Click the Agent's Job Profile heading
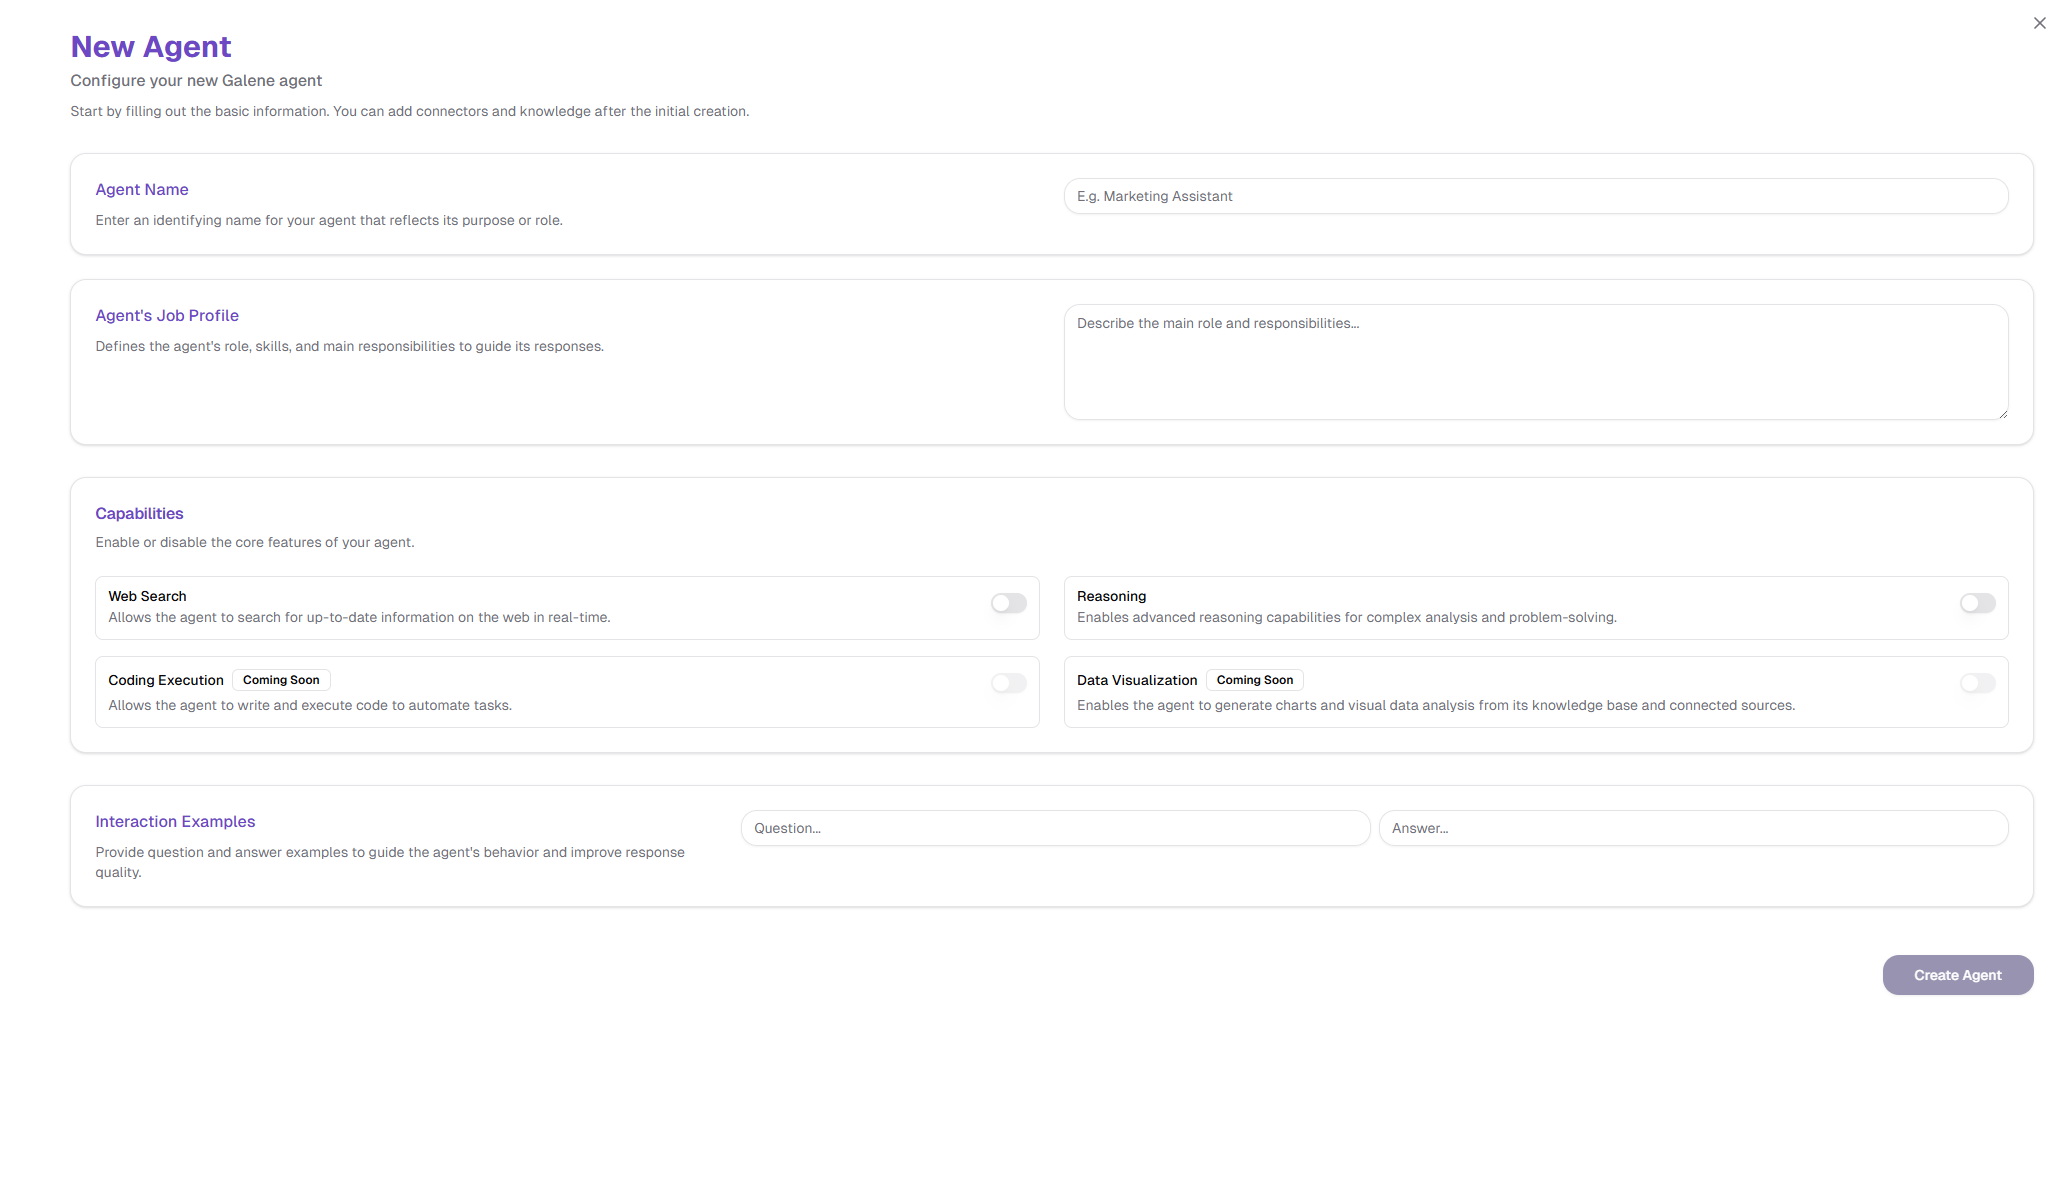 click(167, 315)
